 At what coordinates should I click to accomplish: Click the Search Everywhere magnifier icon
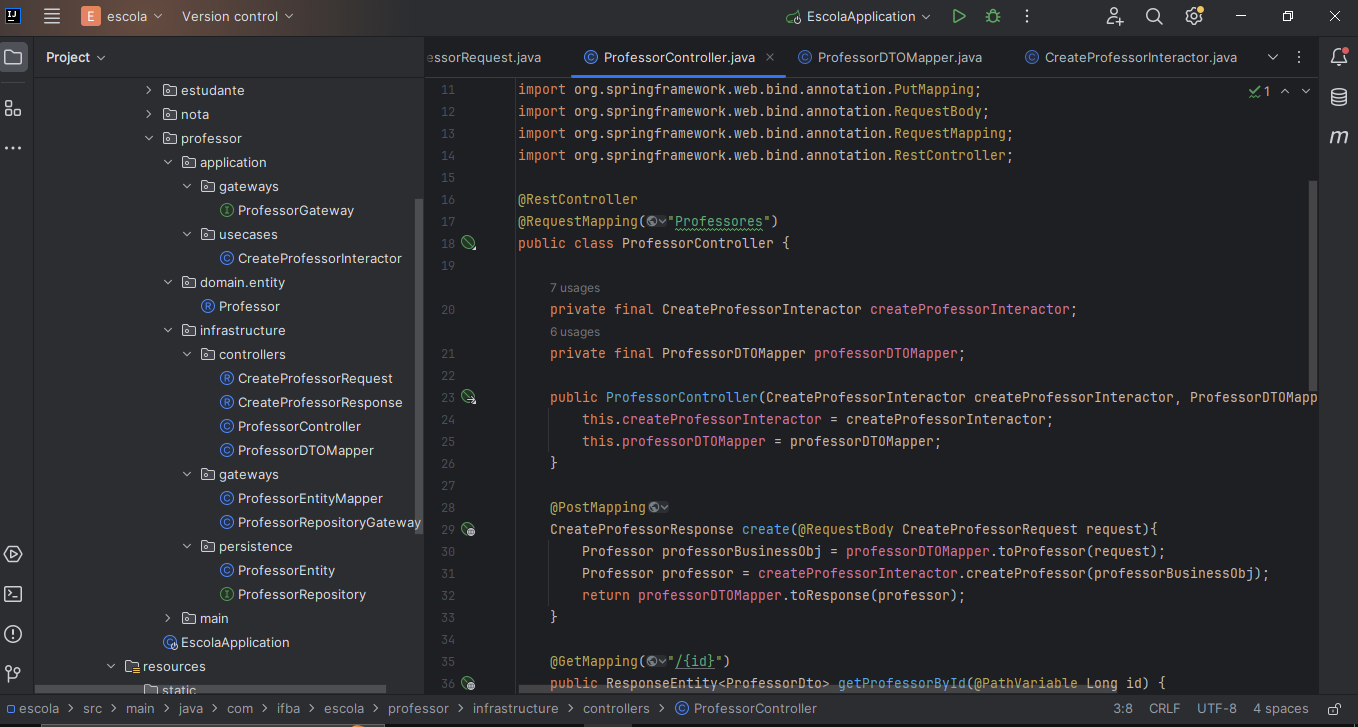pos(1154,17)
